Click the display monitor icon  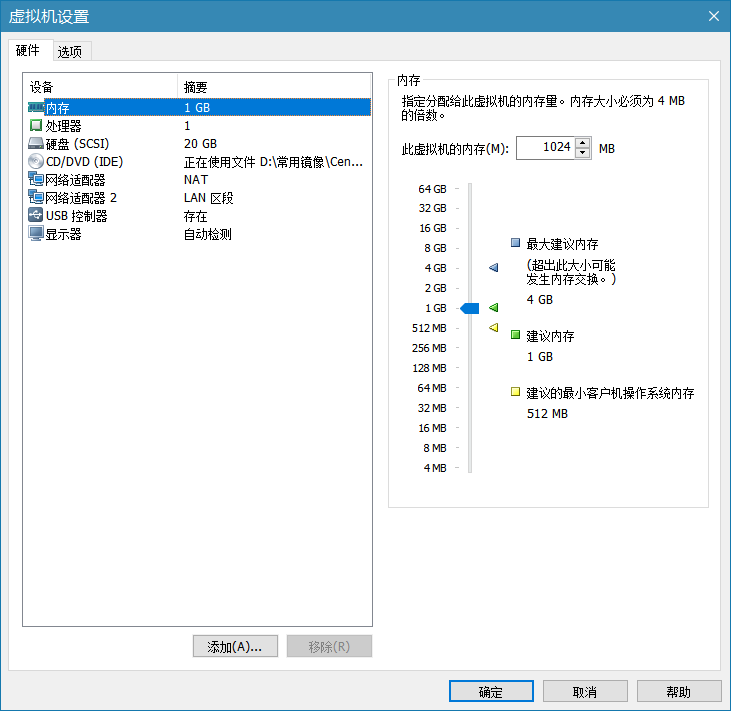point(36,233)
